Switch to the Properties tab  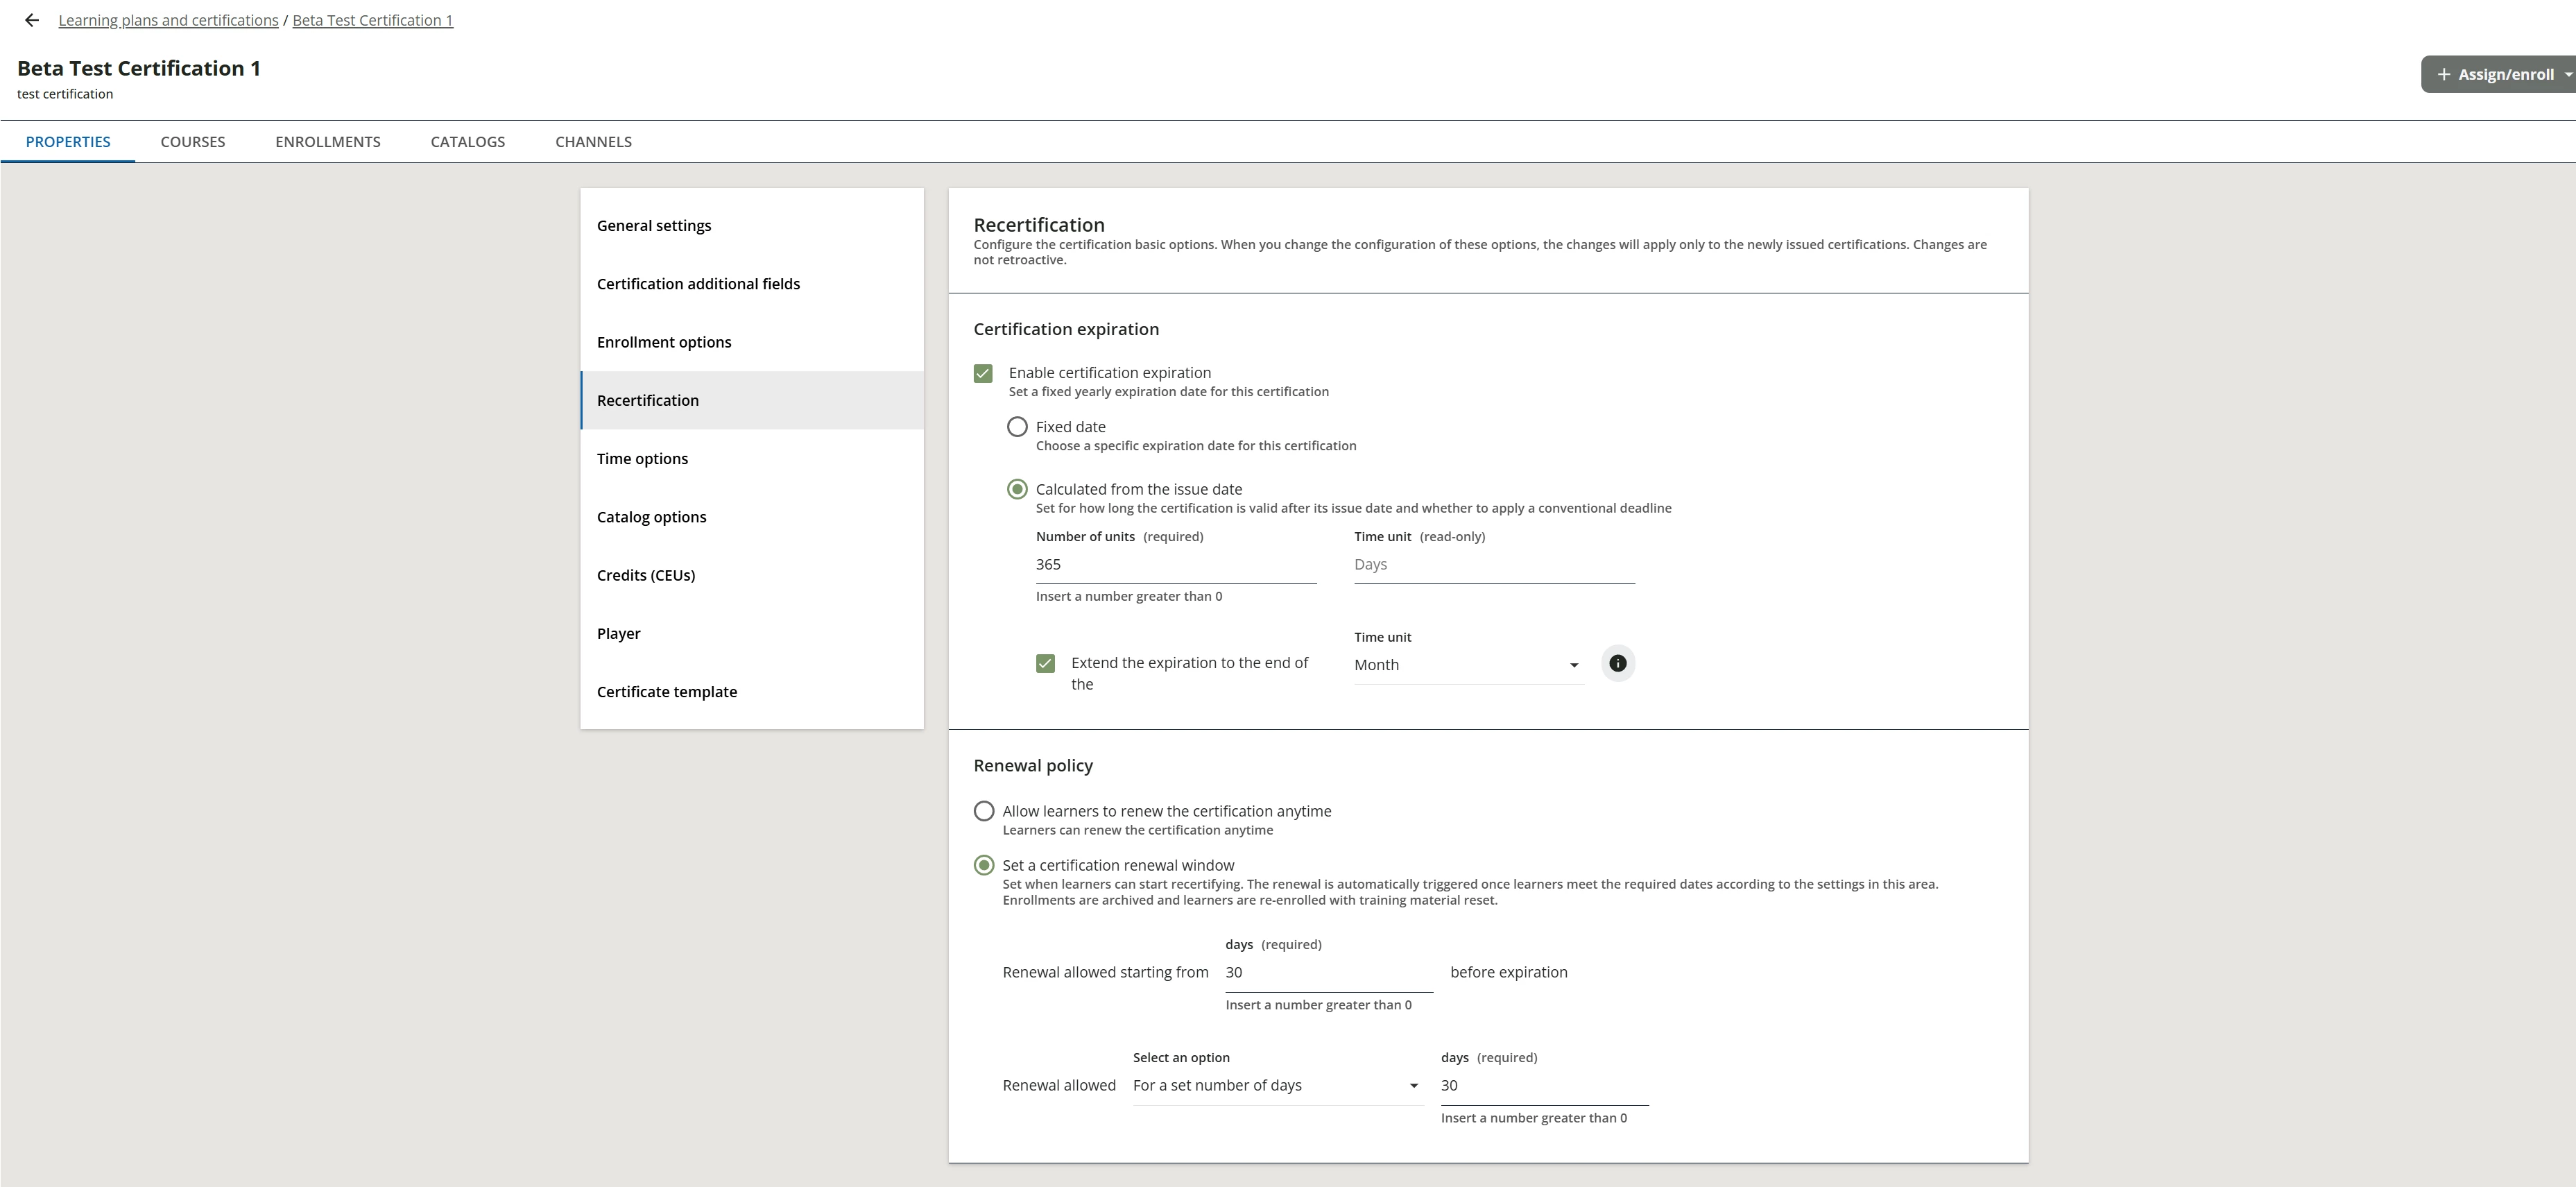[x=68, y=142]
